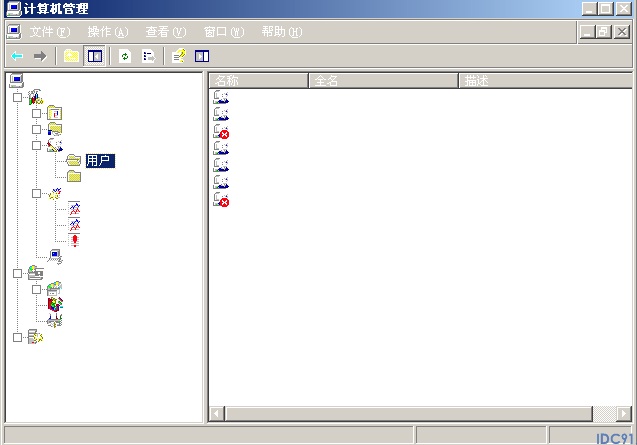Refresh the list with the green arrows icon
The image size is (637, 445).
coord(125,56)
